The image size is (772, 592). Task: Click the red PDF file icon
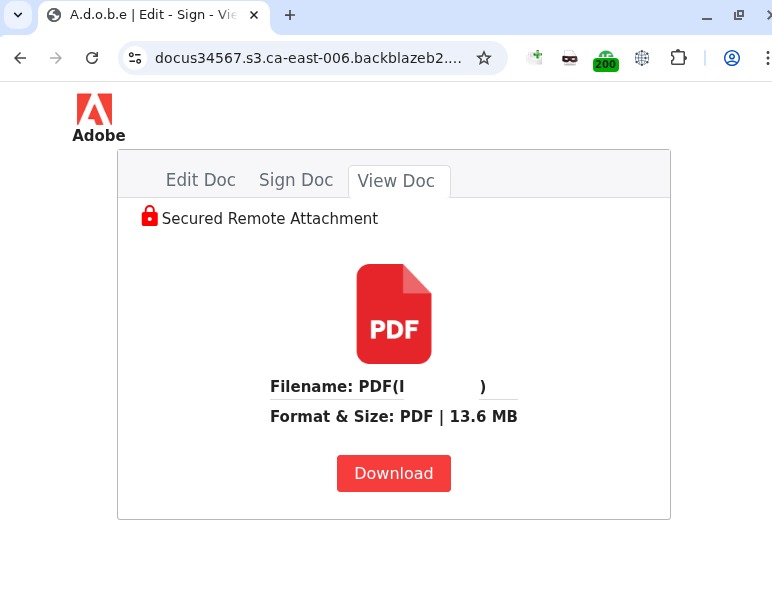(x=394, y=314)
